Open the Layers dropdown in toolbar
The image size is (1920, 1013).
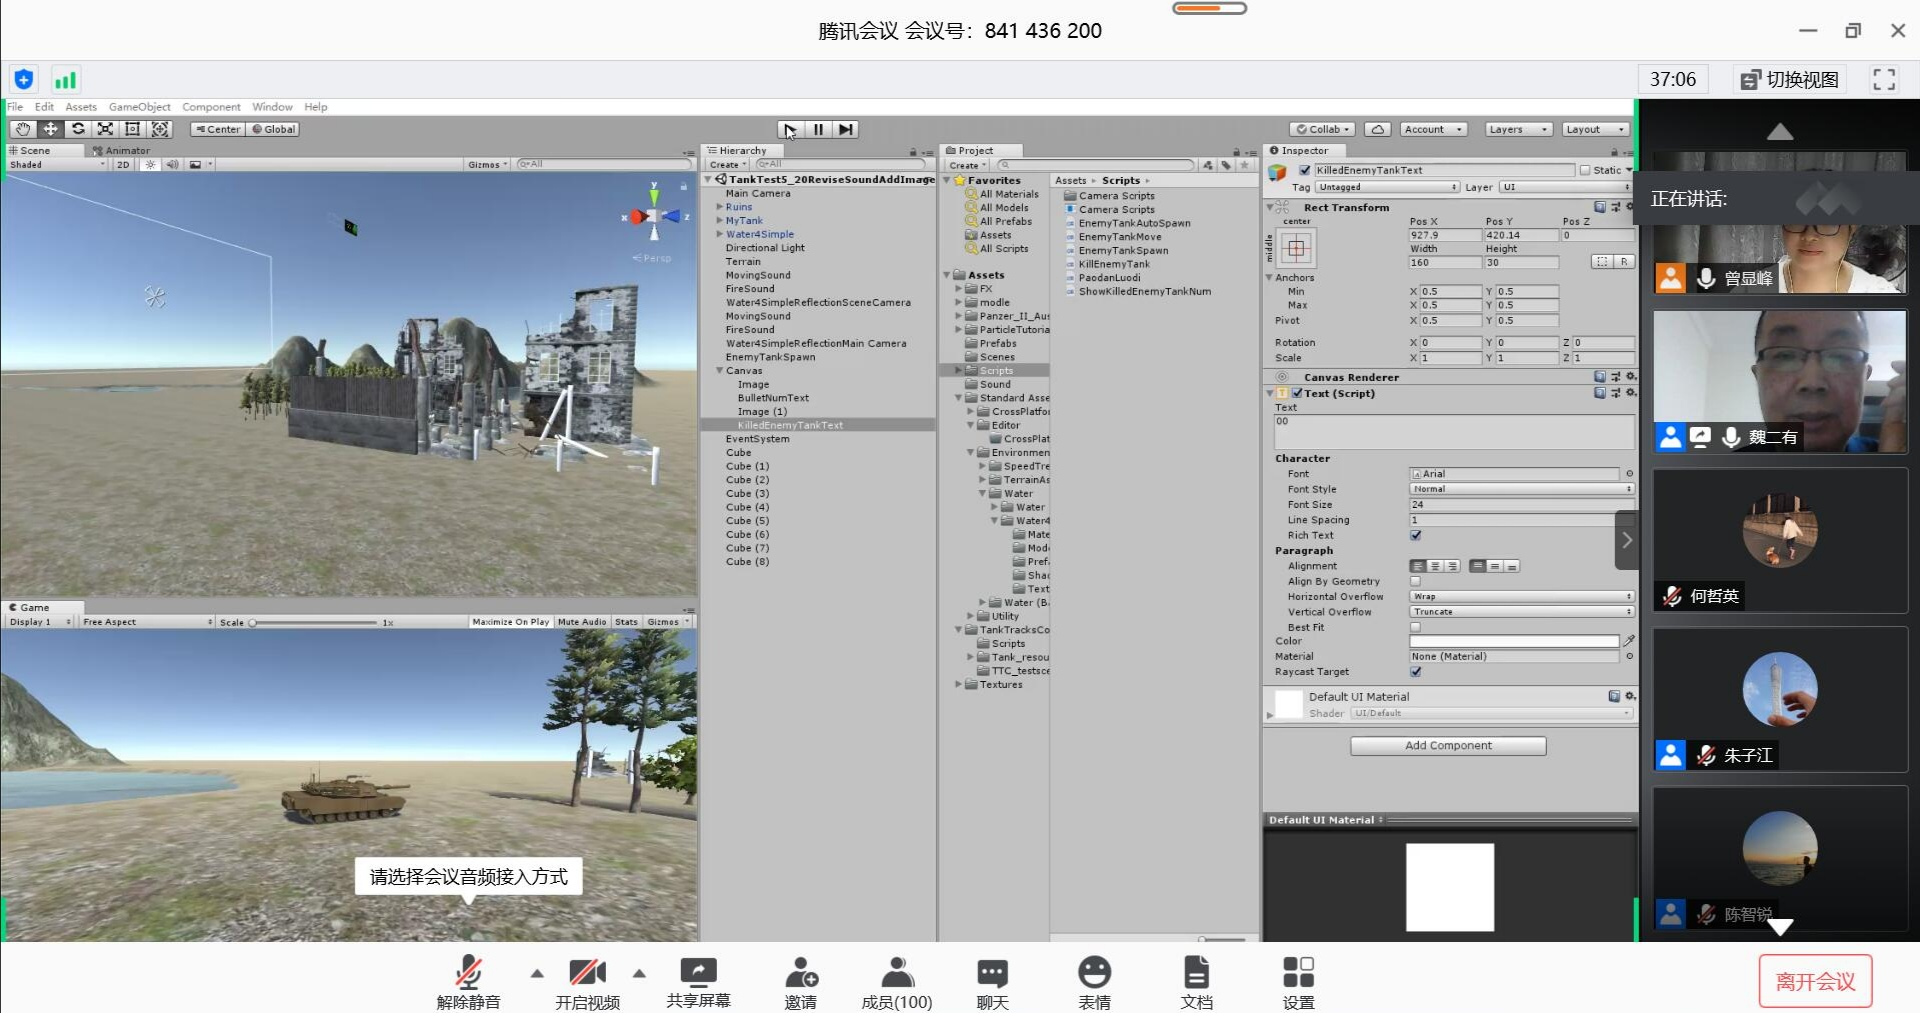click(x=1517, y=129)
